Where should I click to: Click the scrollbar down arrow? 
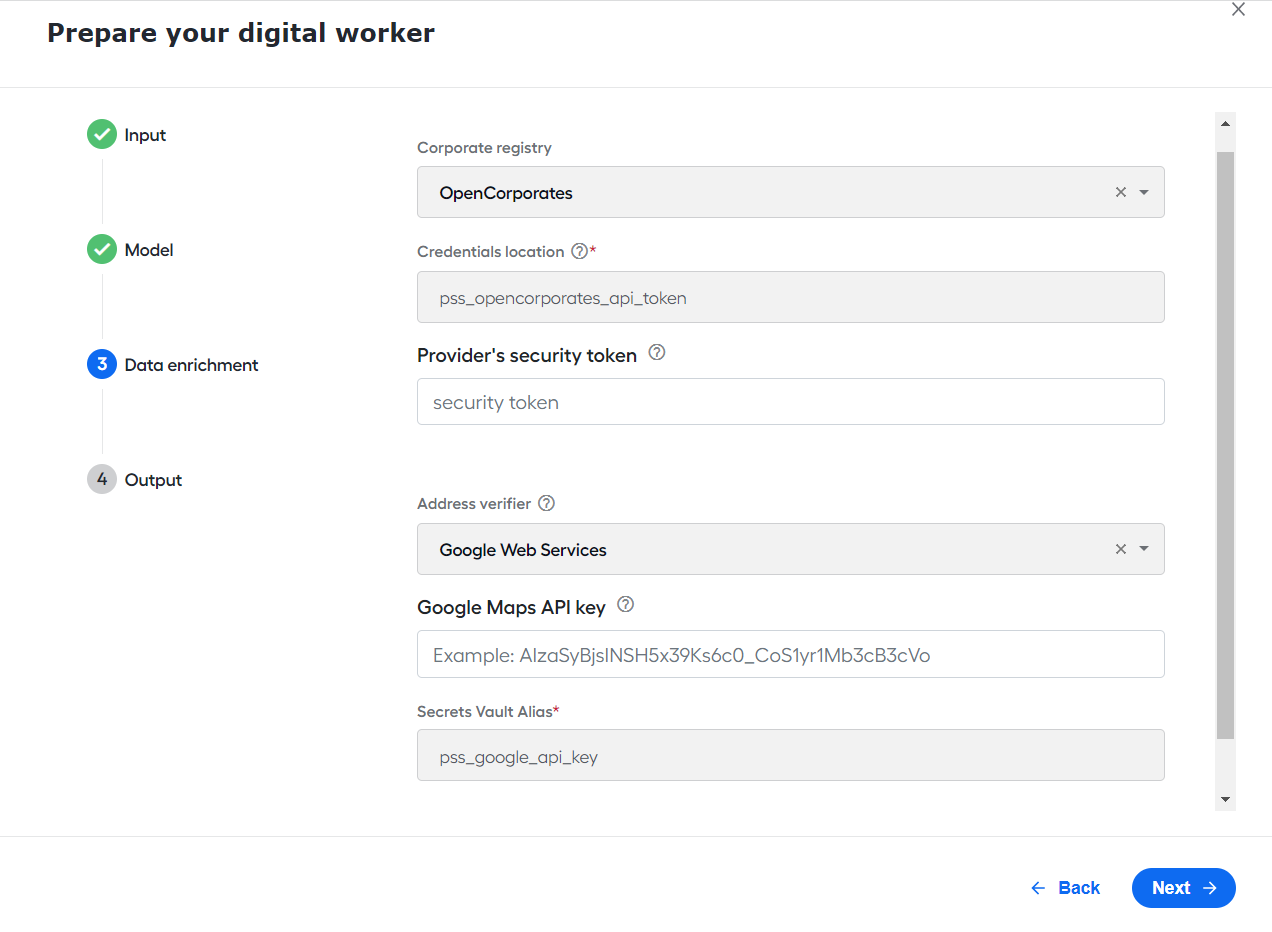click(1225, 800)
